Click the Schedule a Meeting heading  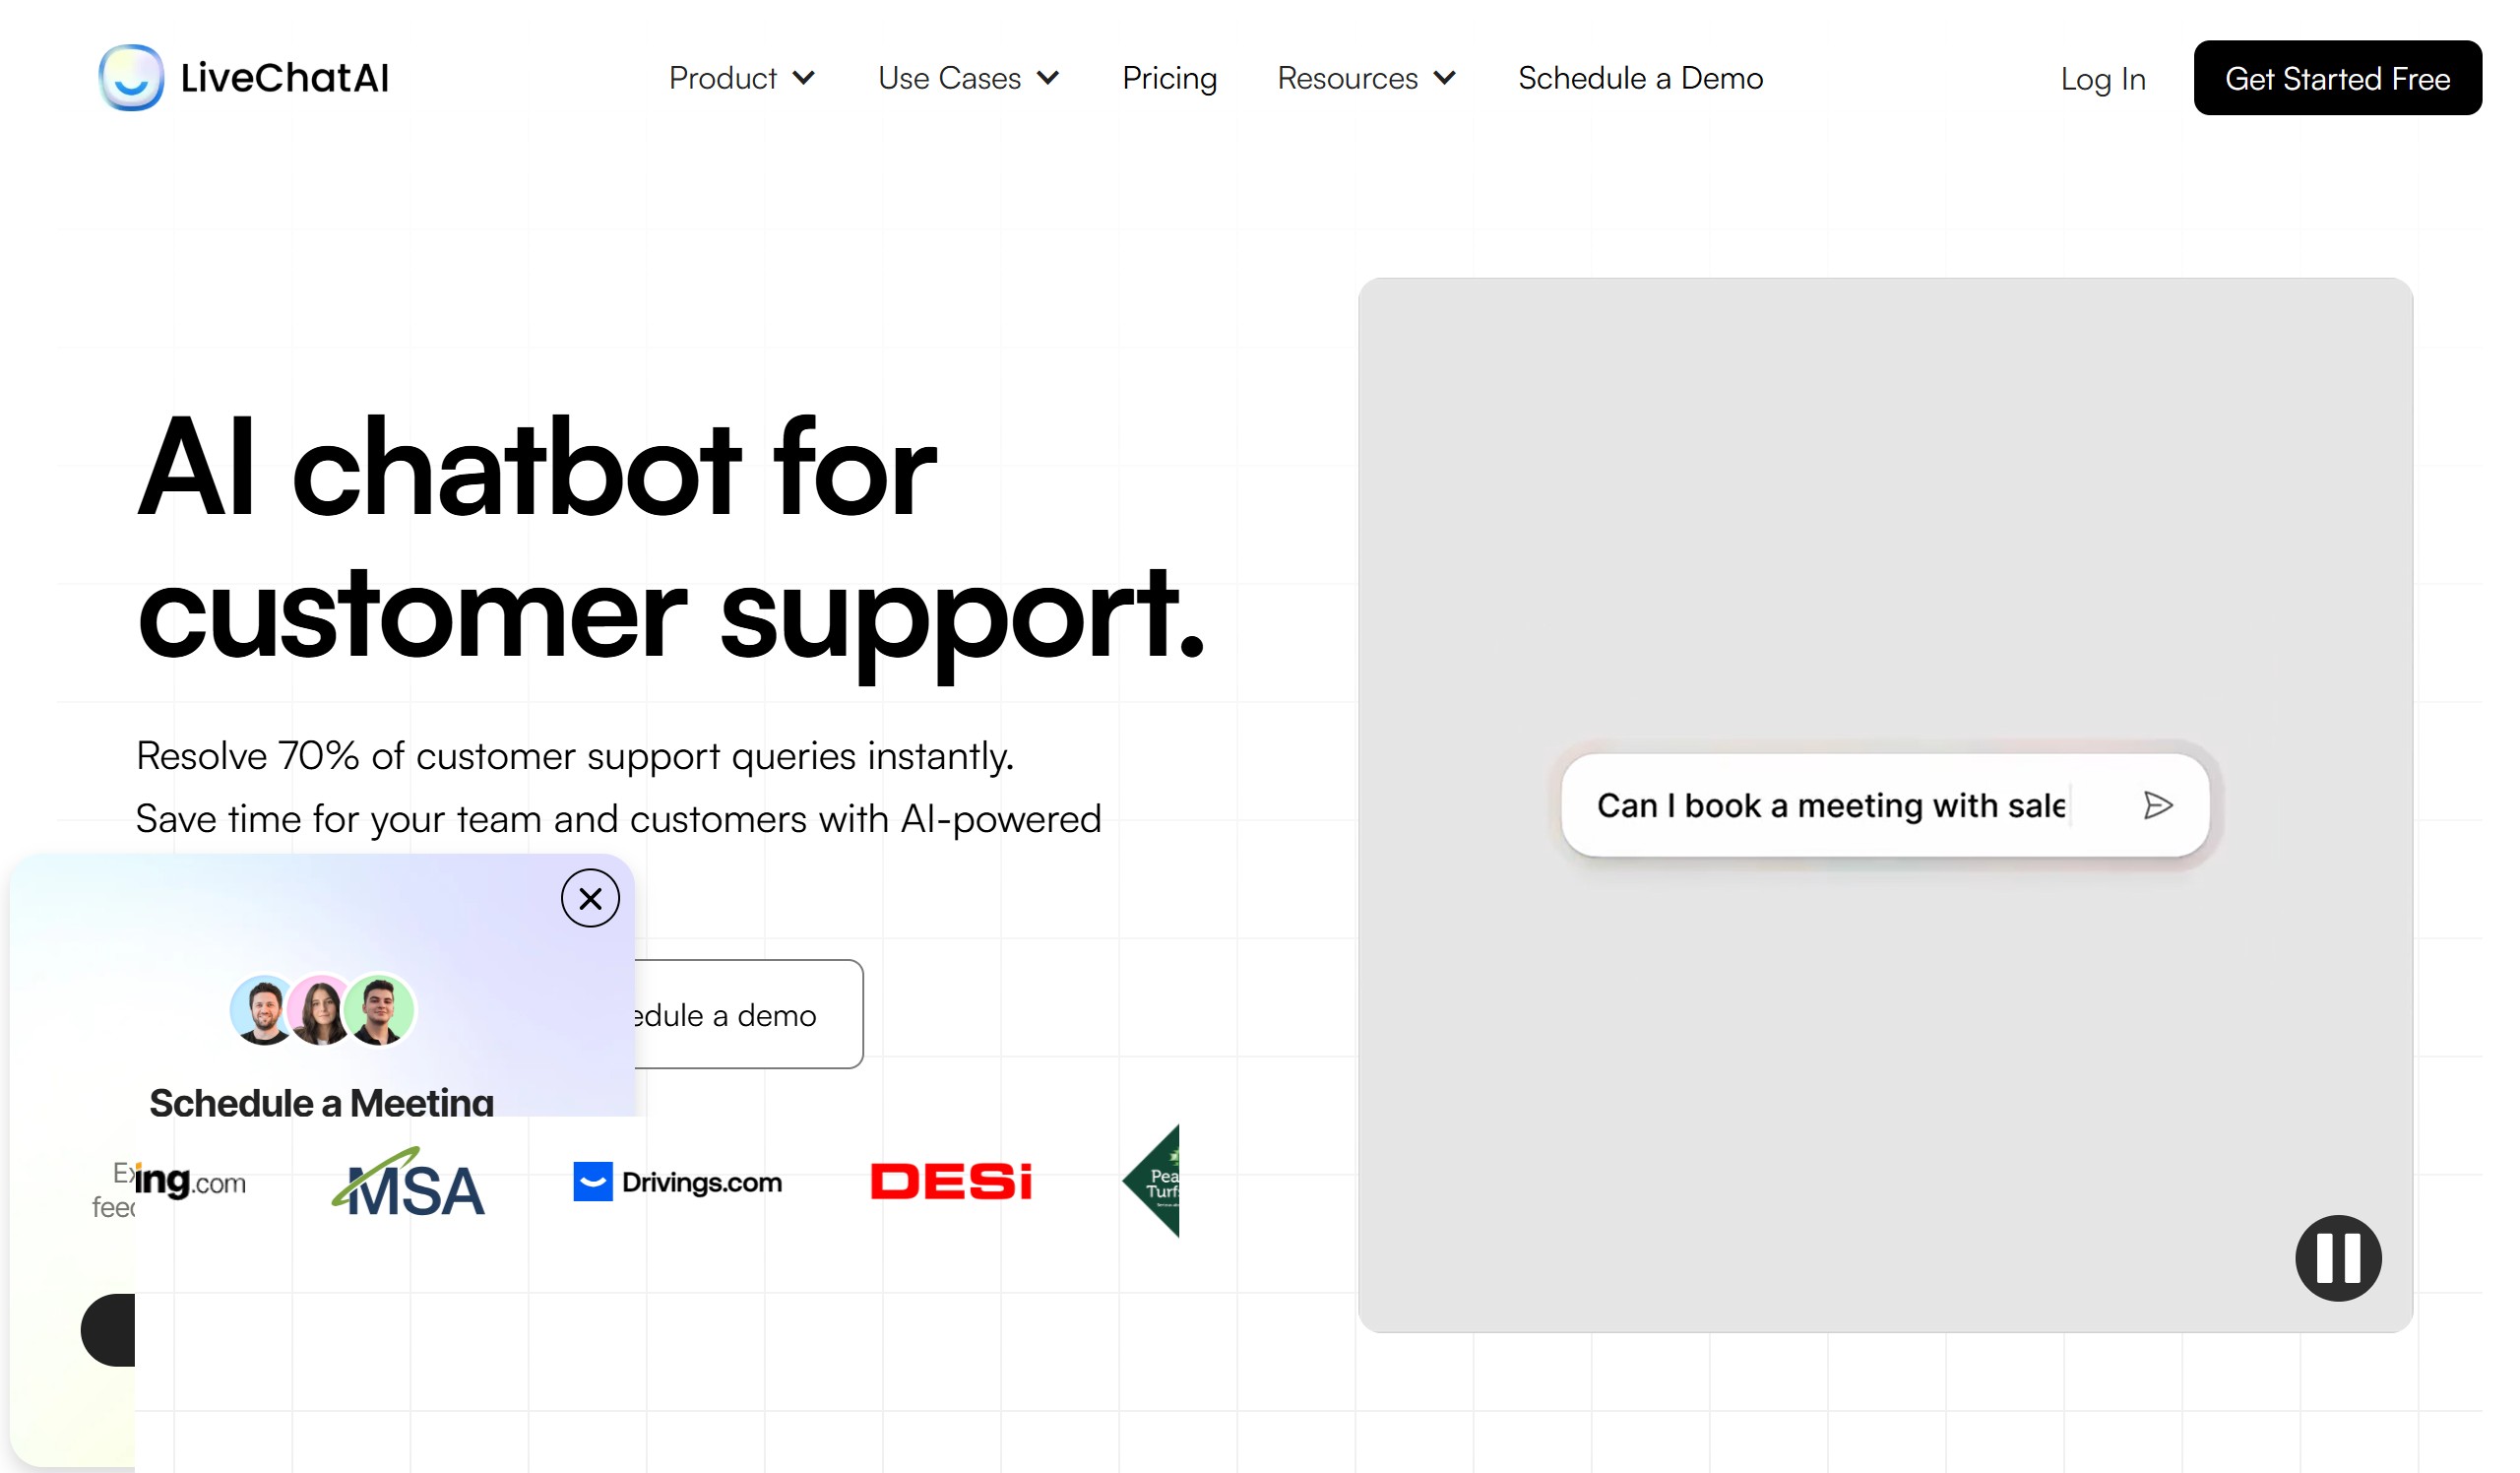click(321, 1102)
